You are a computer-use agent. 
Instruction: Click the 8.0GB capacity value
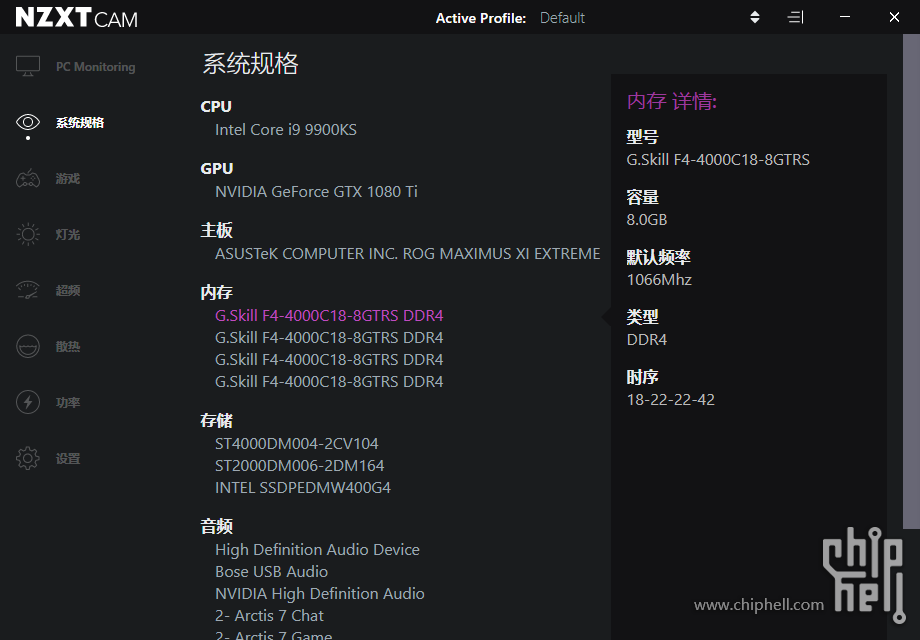(x=647, y=219)
